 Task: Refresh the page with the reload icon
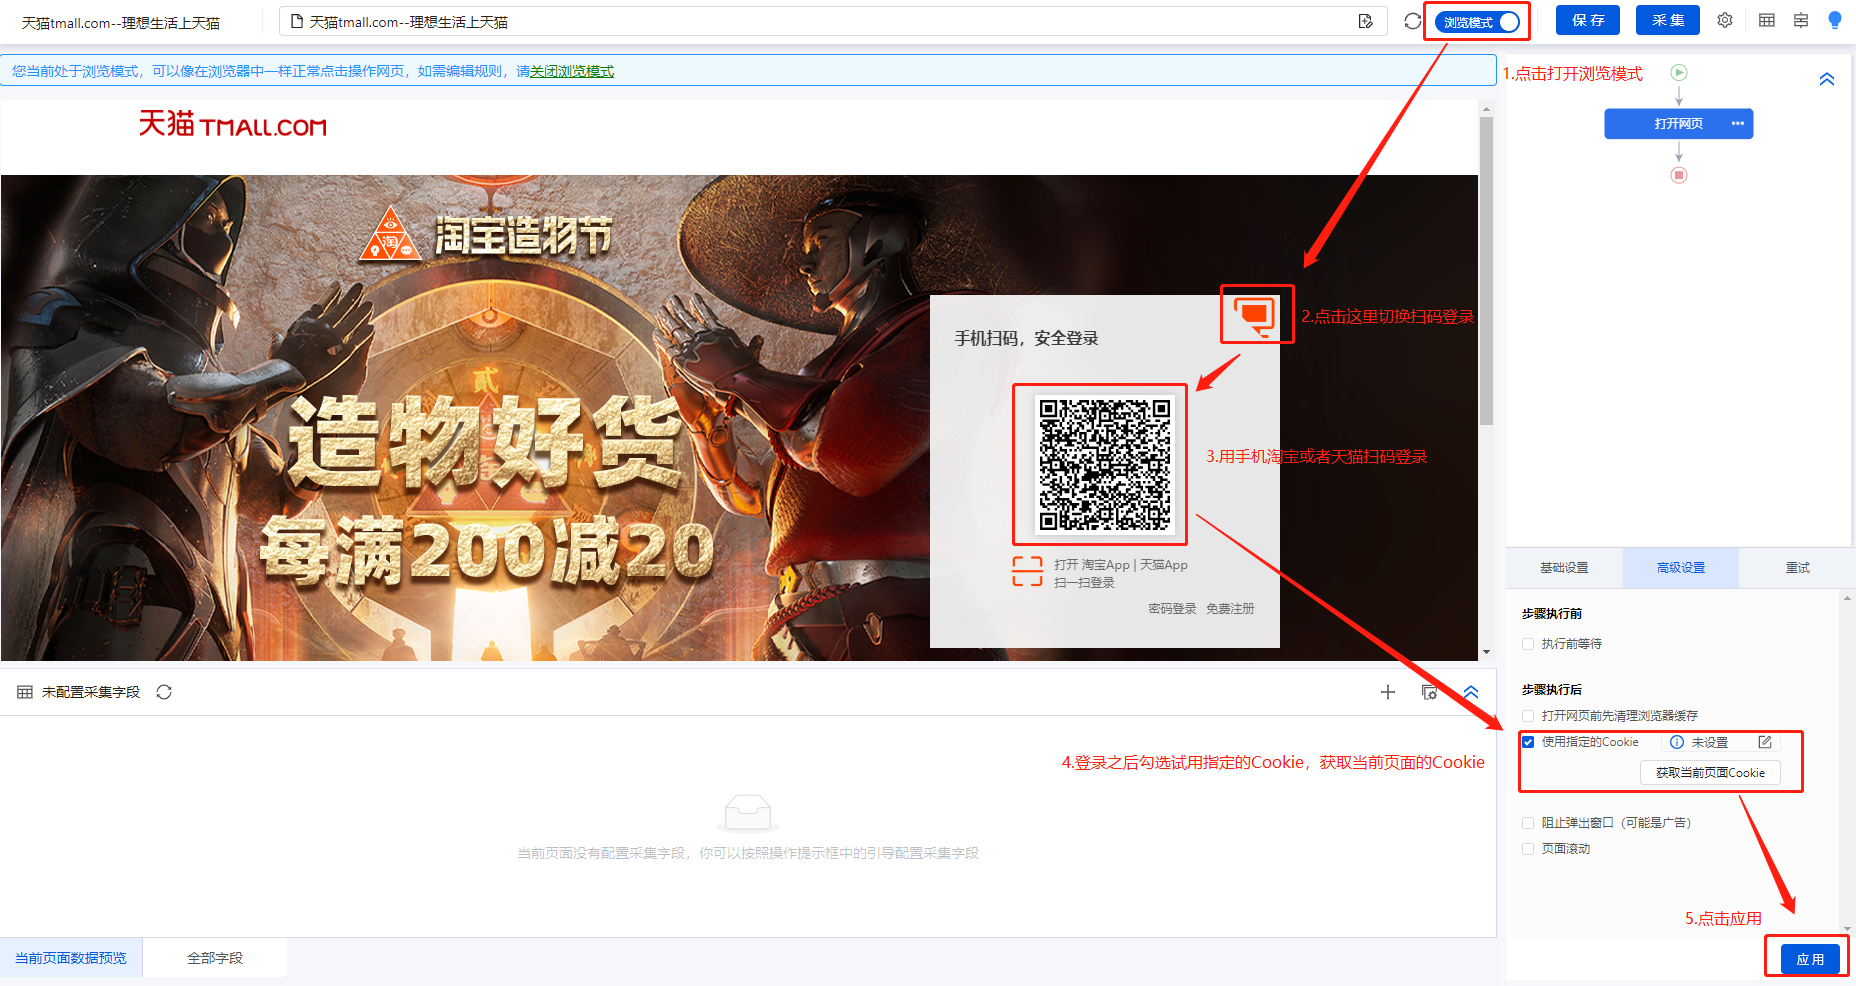tap(1412, 21)
